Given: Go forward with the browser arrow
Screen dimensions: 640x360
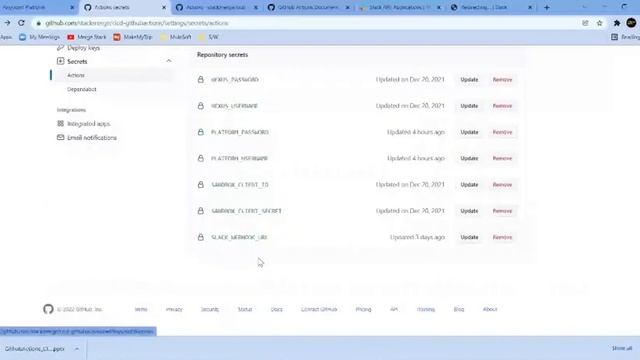Looking at the screenshot, I should [7, 23].
